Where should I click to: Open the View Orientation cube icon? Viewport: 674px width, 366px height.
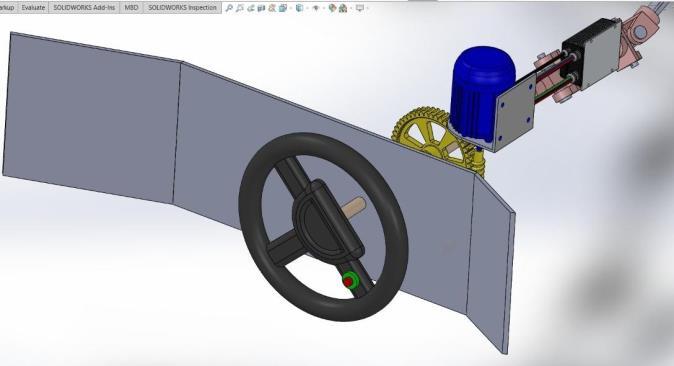tap(283, 8)
